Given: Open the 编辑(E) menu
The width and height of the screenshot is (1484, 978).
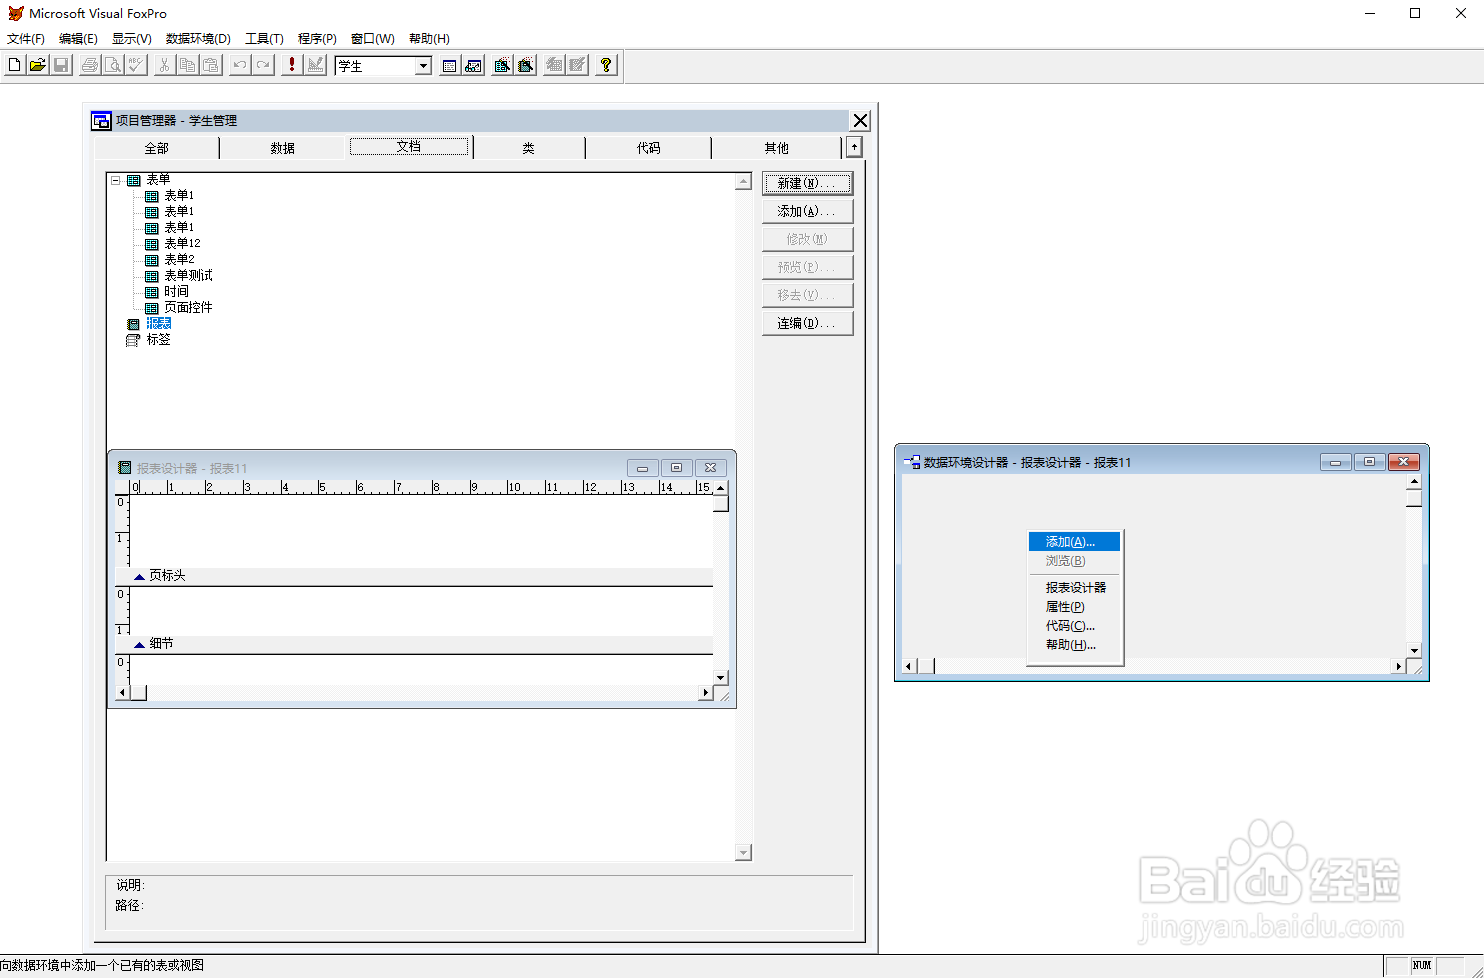Looking at the screenshot, I should (78, 39).
